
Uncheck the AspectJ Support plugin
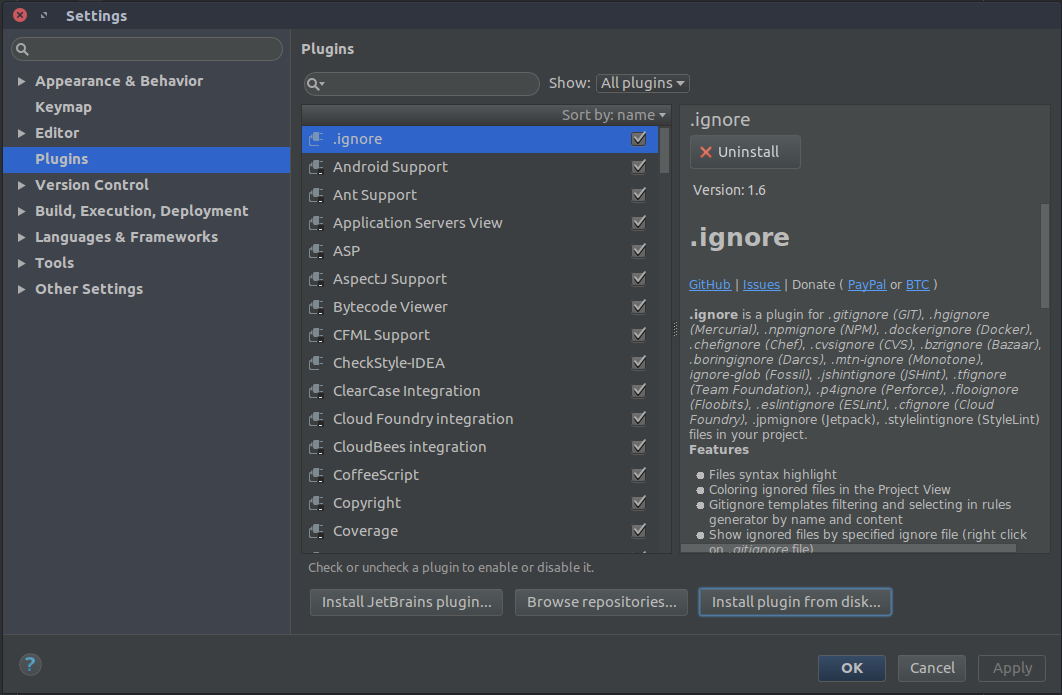tap(639, 279)
